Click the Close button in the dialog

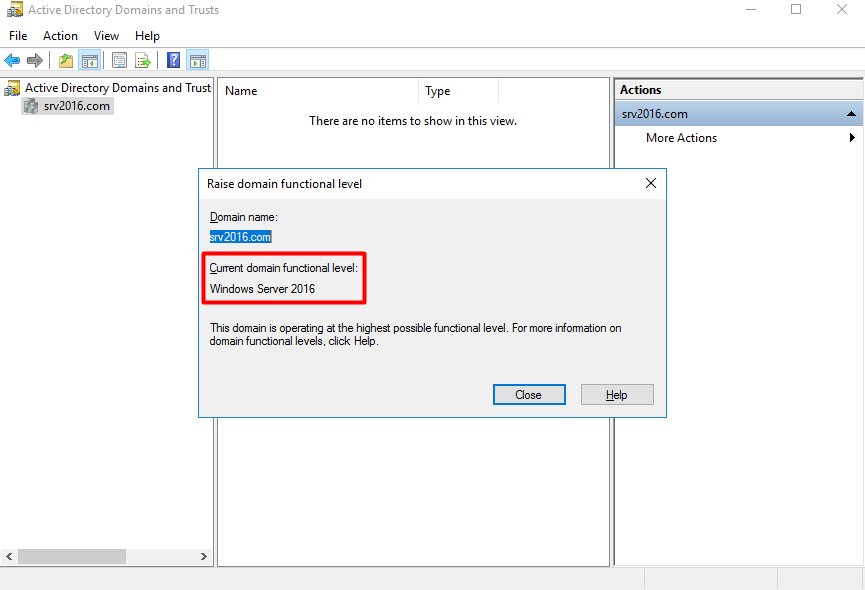tap(529, 395)
